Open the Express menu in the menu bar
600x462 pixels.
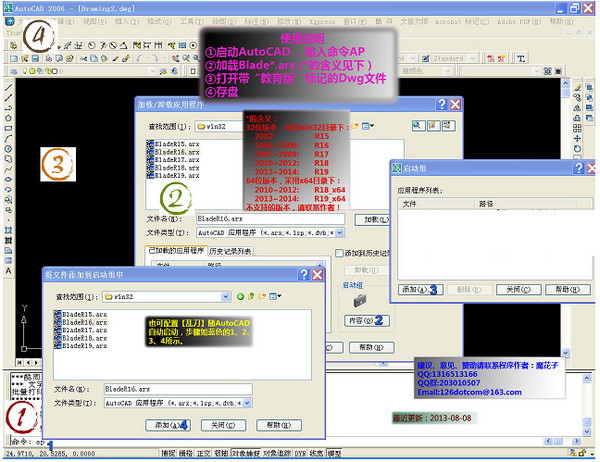321,19
